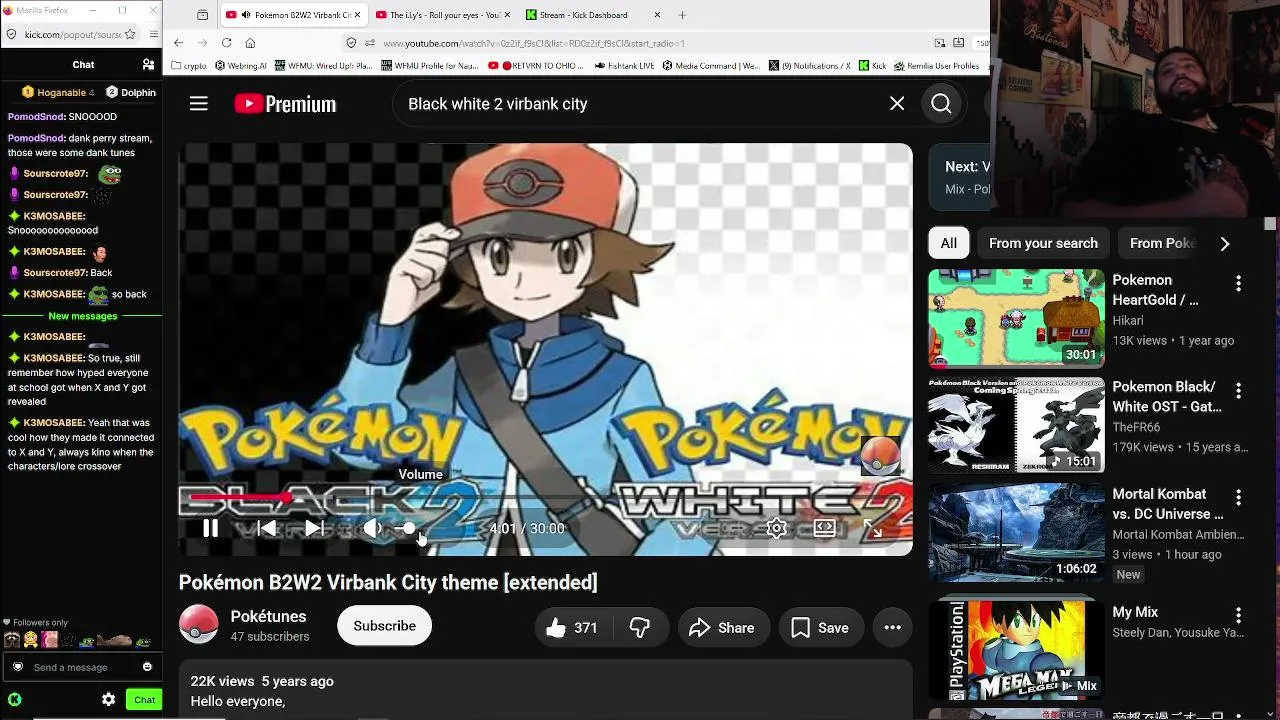Toggle theater mode in video player
Viewport: 1280px width, 720px height.
(824, 528)
